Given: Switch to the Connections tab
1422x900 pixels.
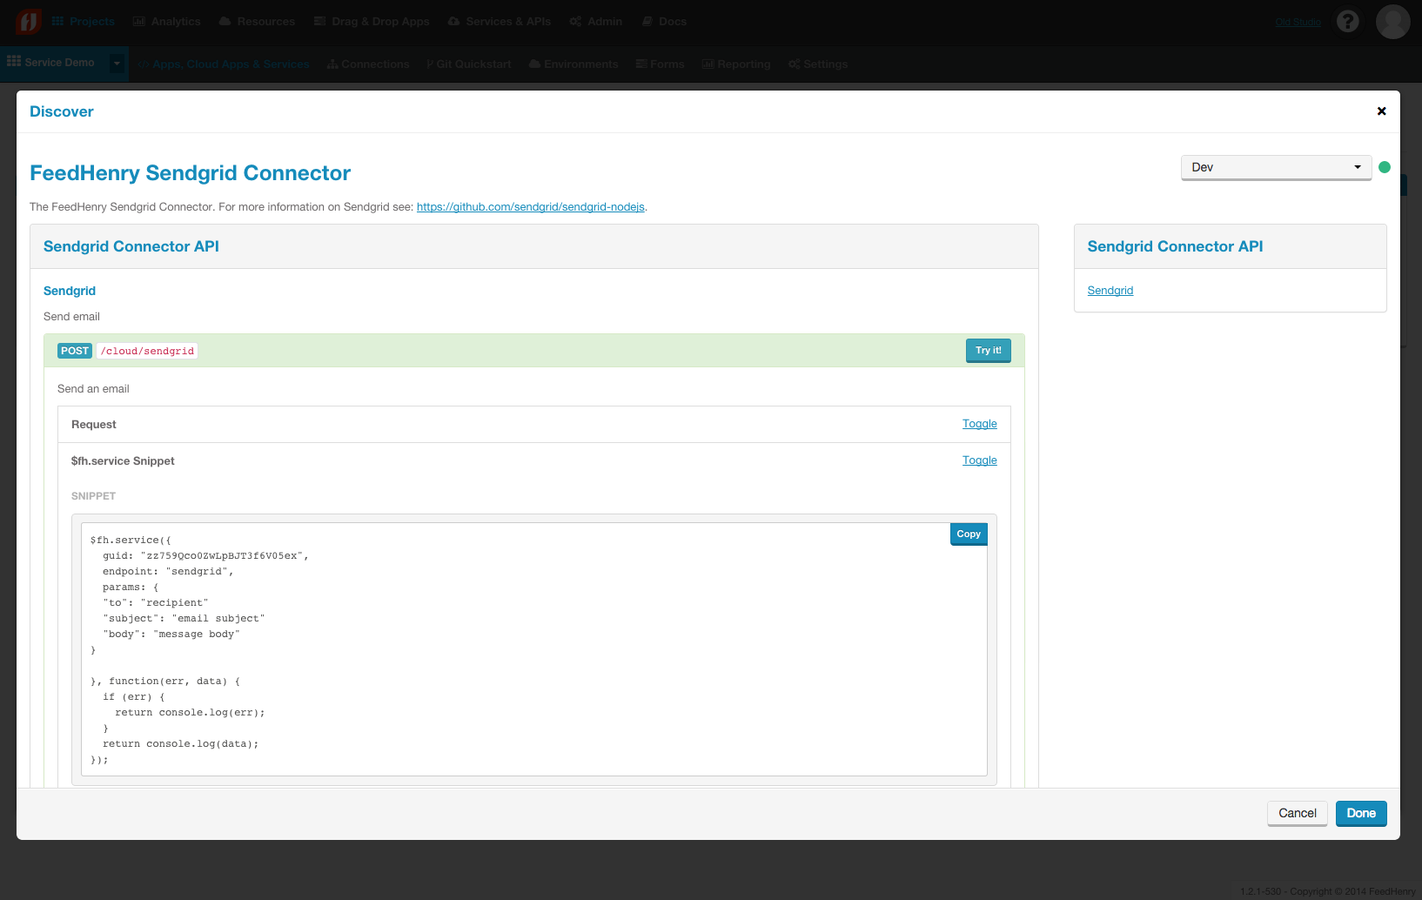Looking at the screenshot, I should click(x=368, y=64).
